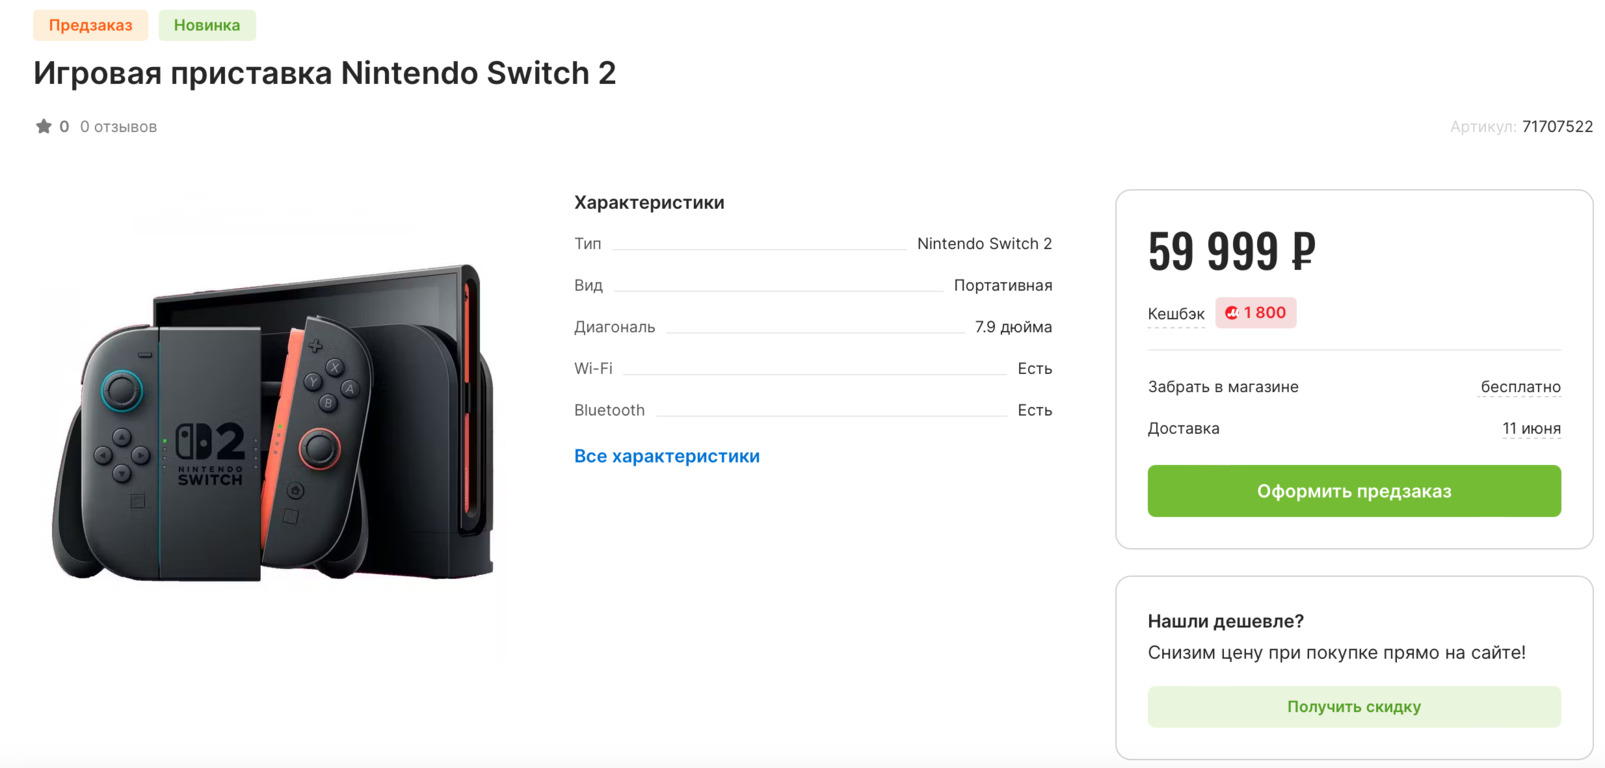Click the article number 71707522
The width and height of the screenshot is (1605, 768).
(x=1557, y=127)
